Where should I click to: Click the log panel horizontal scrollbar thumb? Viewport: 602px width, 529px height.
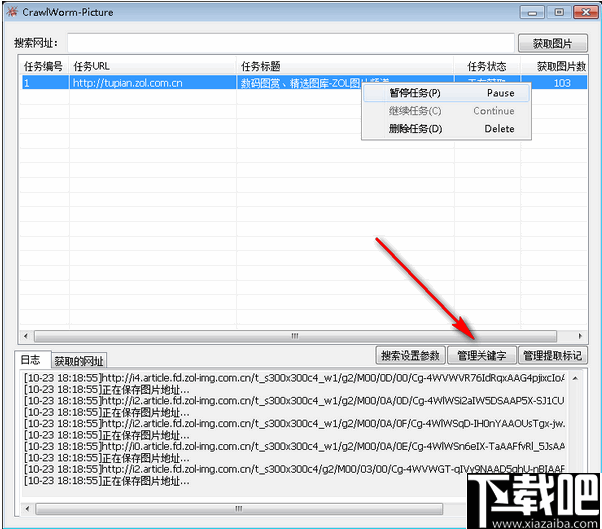coord(239,509)
